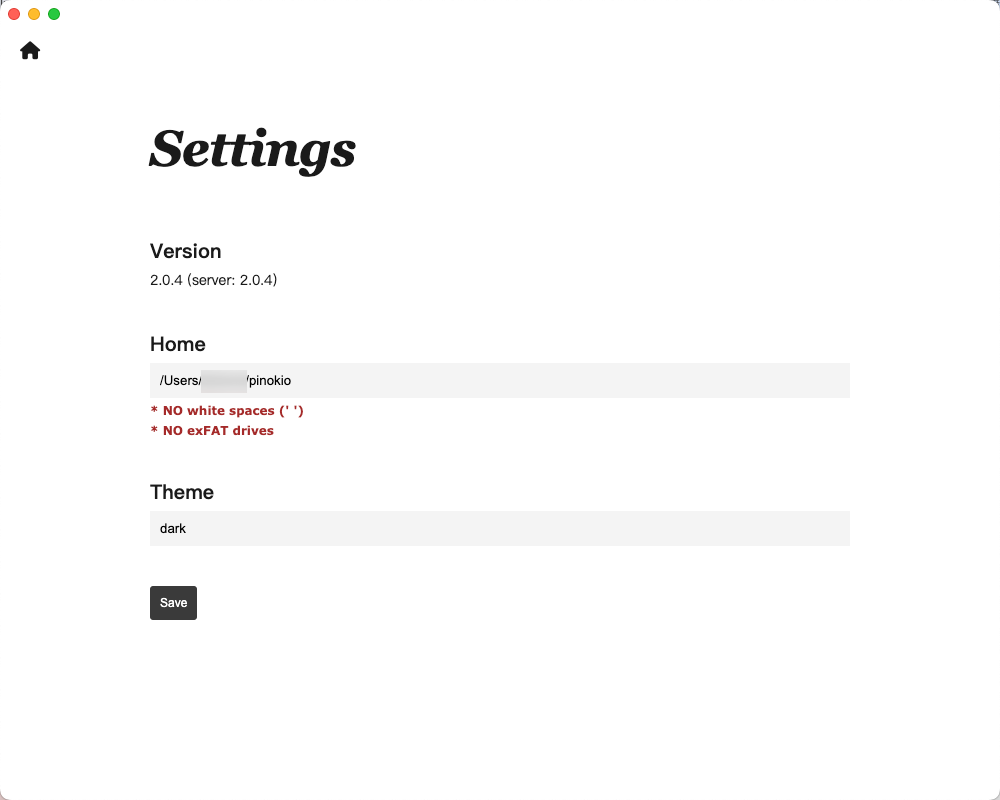The height and width of the screenshot is (800, 1000).
Task: Click the blurred username in Home path
Action: click(224, 381)
